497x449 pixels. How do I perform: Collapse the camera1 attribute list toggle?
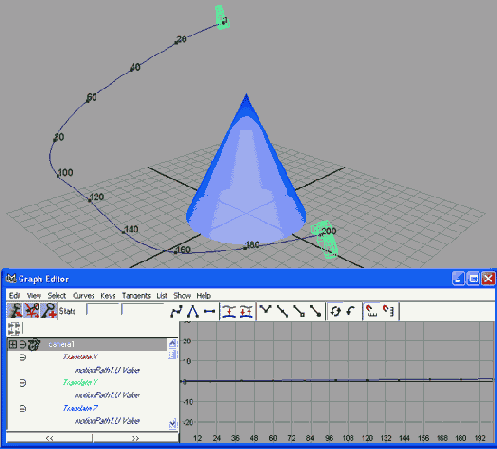pos(23,344)
